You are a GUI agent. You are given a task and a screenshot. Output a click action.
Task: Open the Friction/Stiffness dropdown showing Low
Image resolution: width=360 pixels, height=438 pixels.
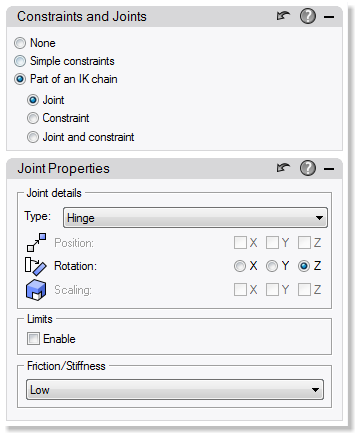[175, 389]
